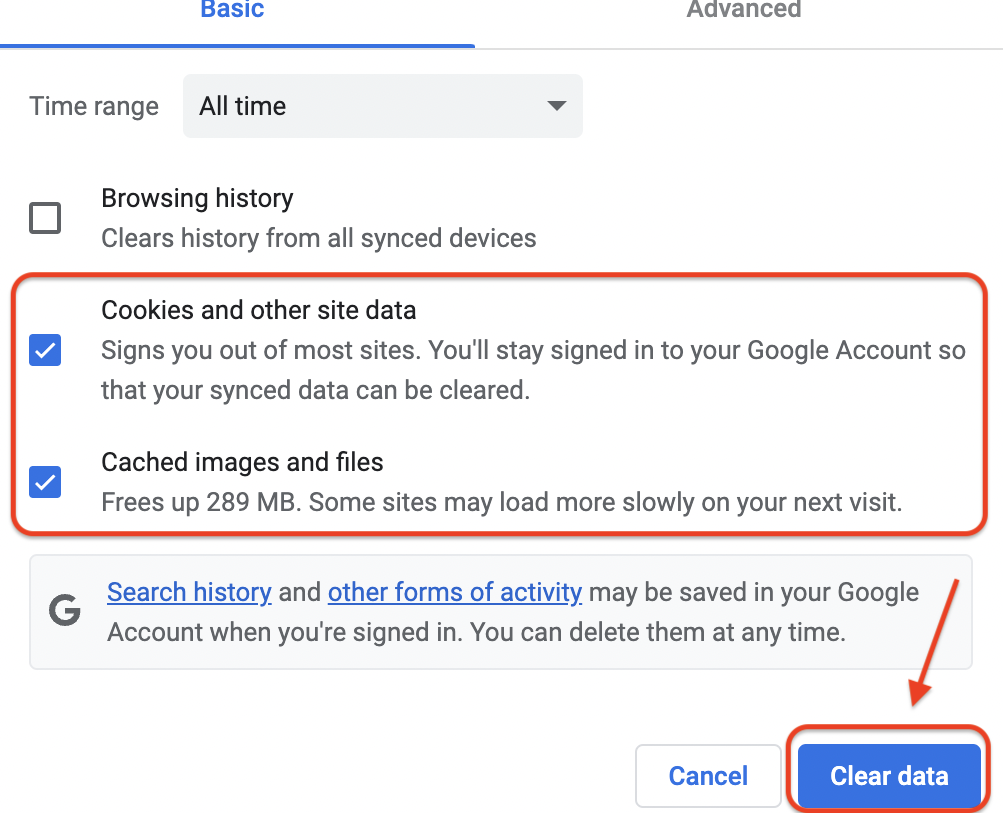Click the Cookies and other site data title
Image resolution: width=1003 pixels, height=813 pixels.
coord(258,310)
